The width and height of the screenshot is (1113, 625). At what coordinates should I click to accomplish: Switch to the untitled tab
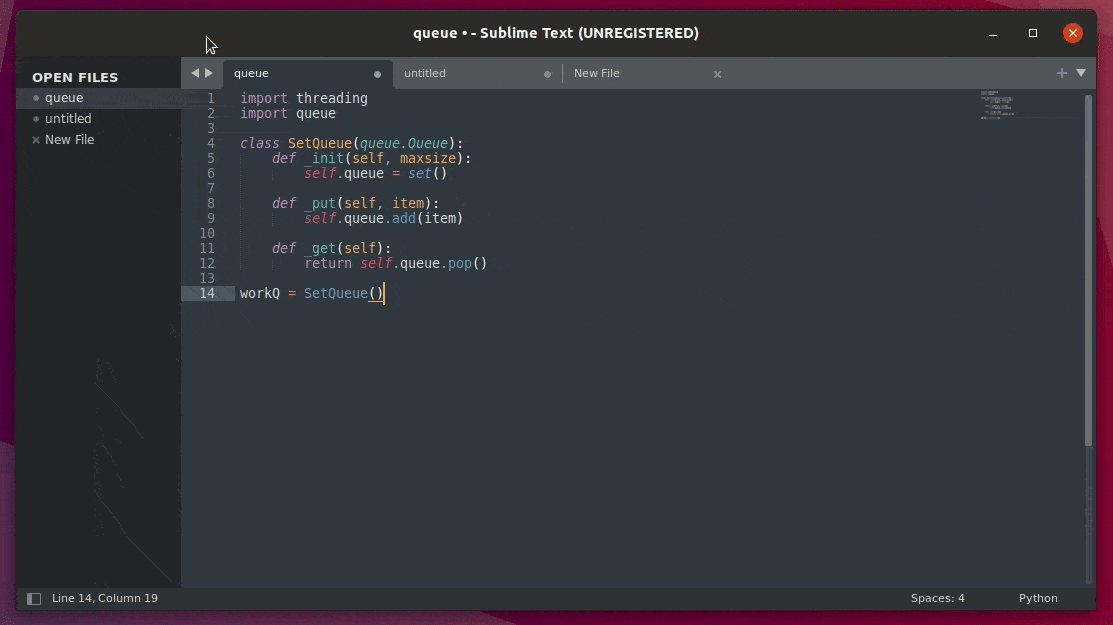click(x=425, y=73)
